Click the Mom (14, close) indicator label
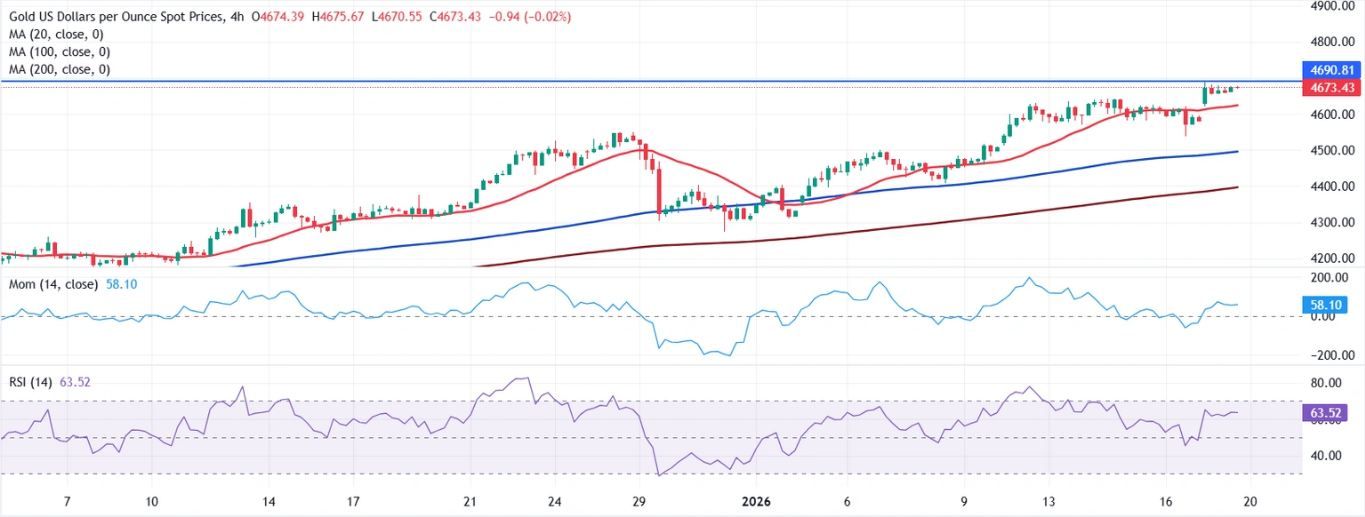Image resolution: width=1365 pixels, height=517 pixels. [54, 284]
